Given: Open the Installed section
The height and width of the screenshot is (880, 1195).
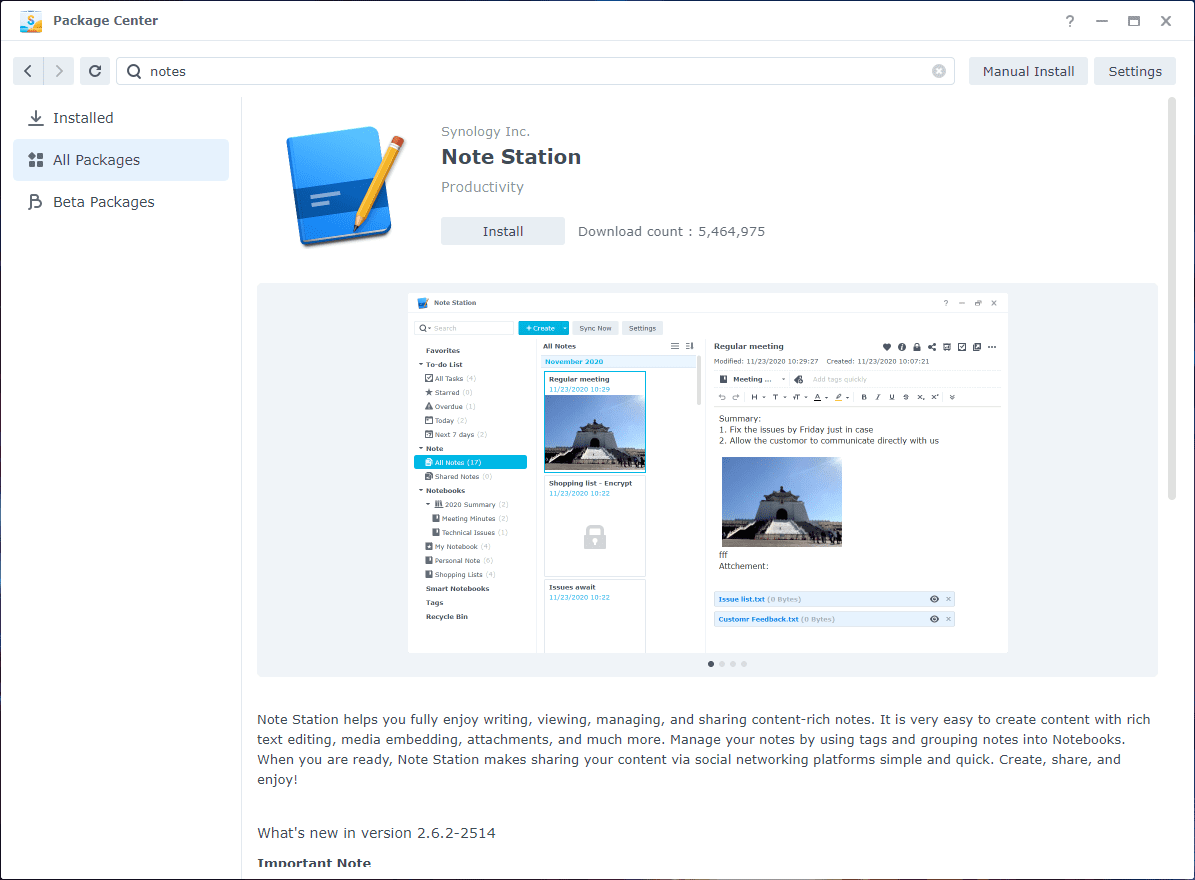Looking at the screenshot, I should point(121,118).
